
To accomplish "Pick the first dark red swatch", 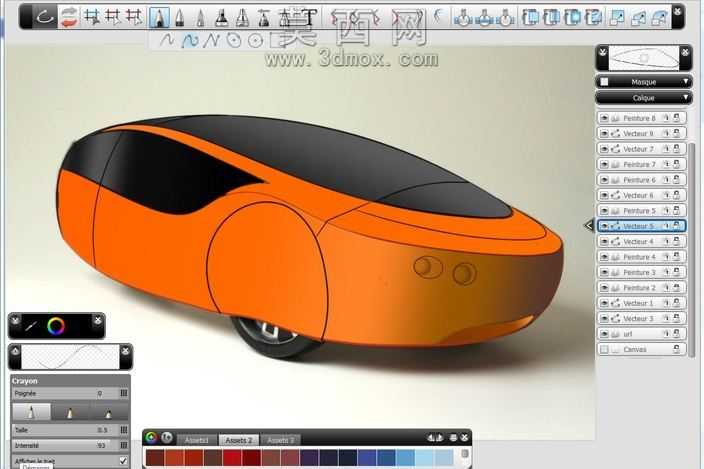I will click(x=155, y=458).
